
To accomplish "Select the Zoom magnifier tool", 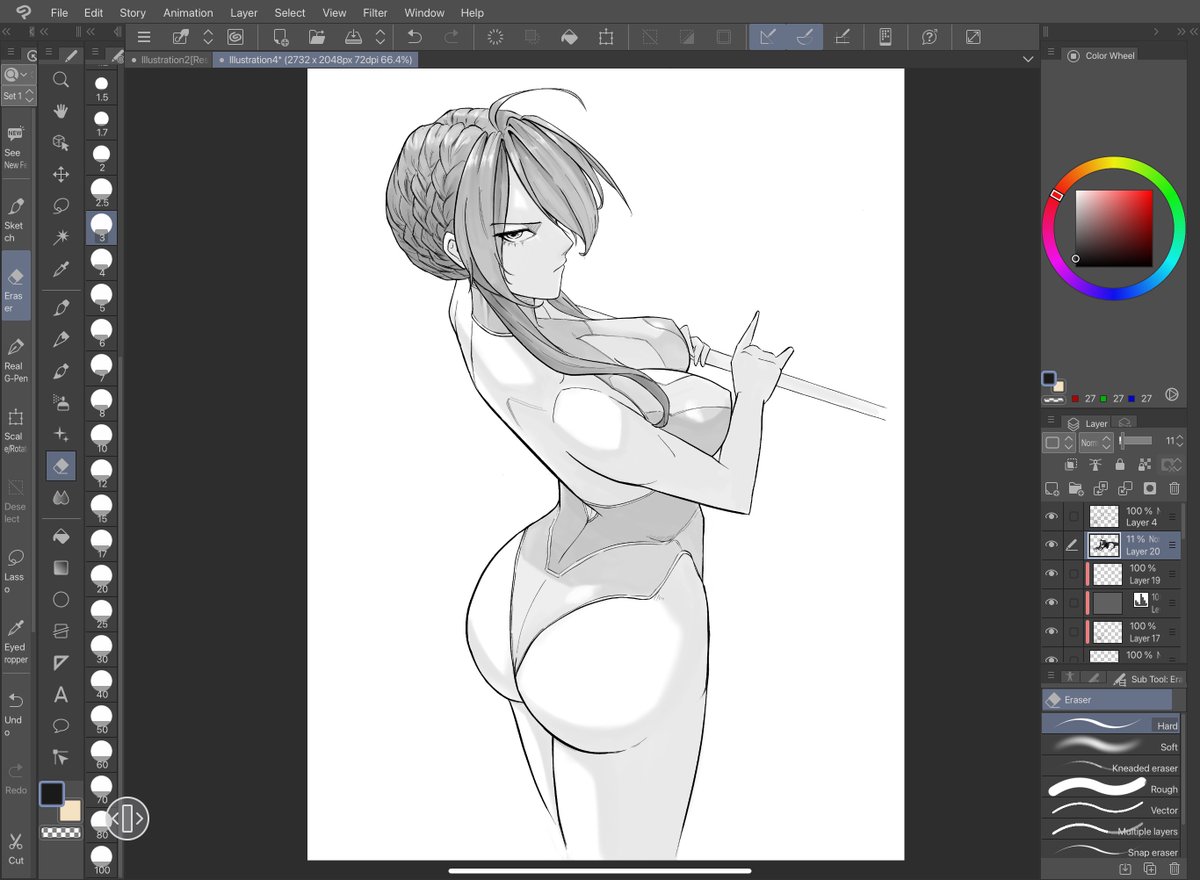I will 61,80.
